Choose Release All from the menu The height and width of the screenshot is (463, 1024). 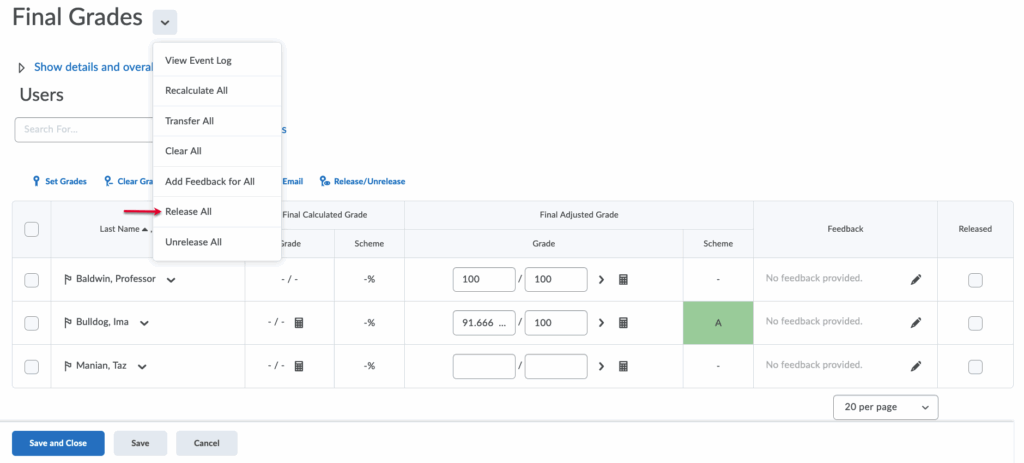tap(188, 212)
